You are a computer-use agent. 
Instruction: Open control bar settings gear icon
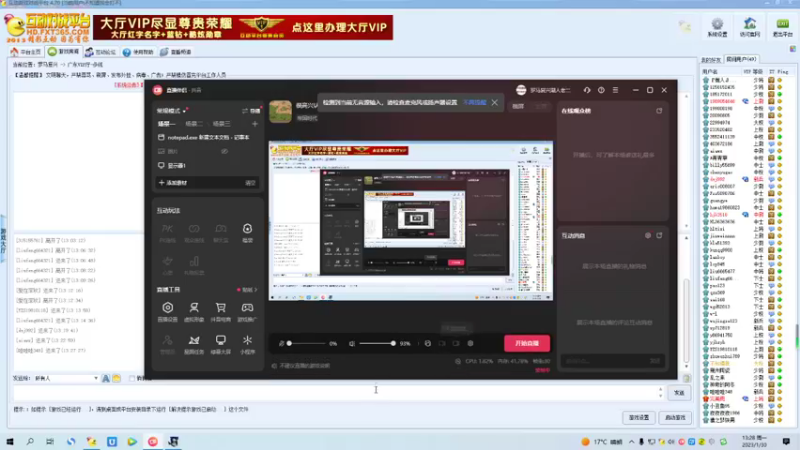tap(470, 343)
